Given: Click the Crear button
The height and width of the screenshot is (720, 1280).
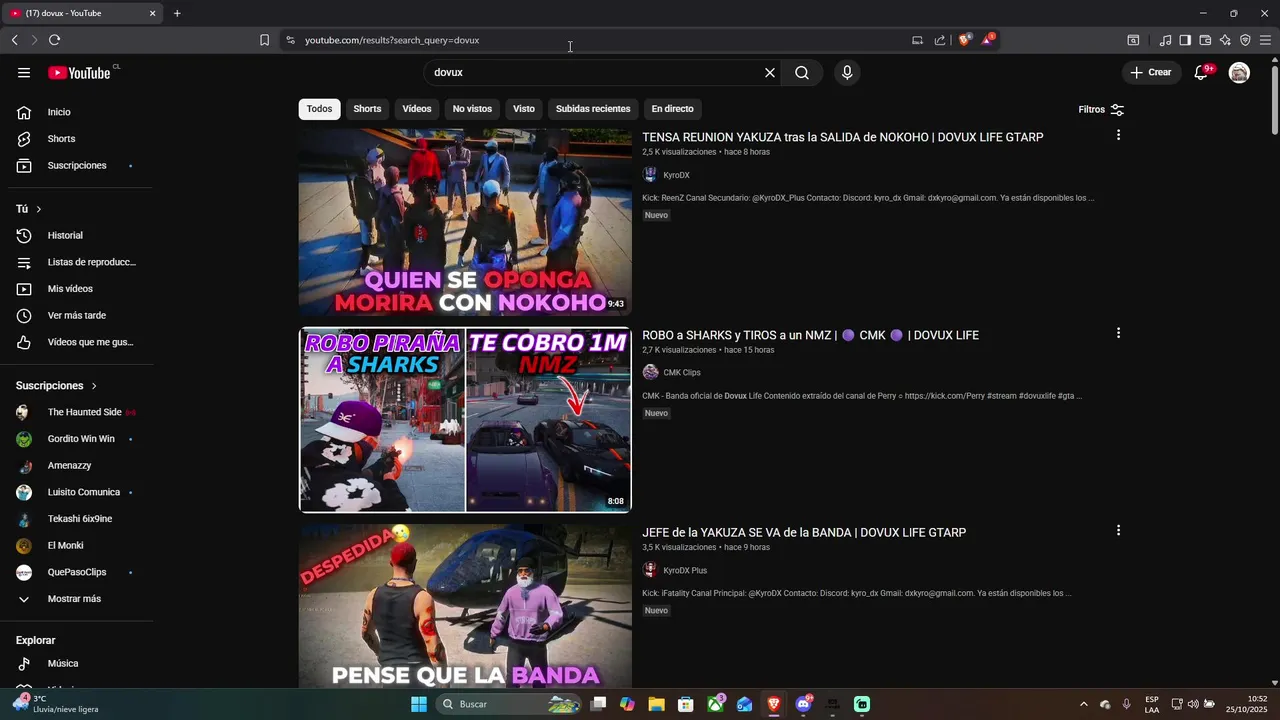Looking at the screenshot, I should [x=1151, y=72].
